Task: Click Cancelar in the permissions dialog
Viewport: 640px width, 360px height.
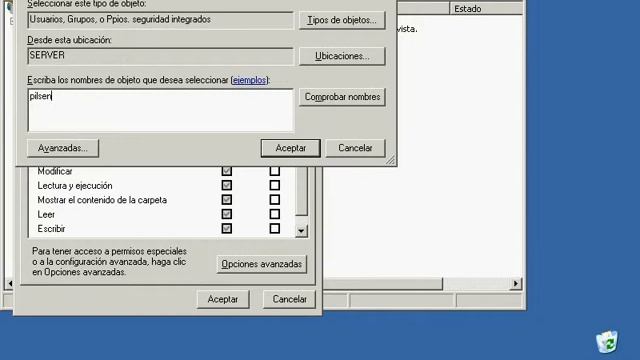Action: coord(289,299)
